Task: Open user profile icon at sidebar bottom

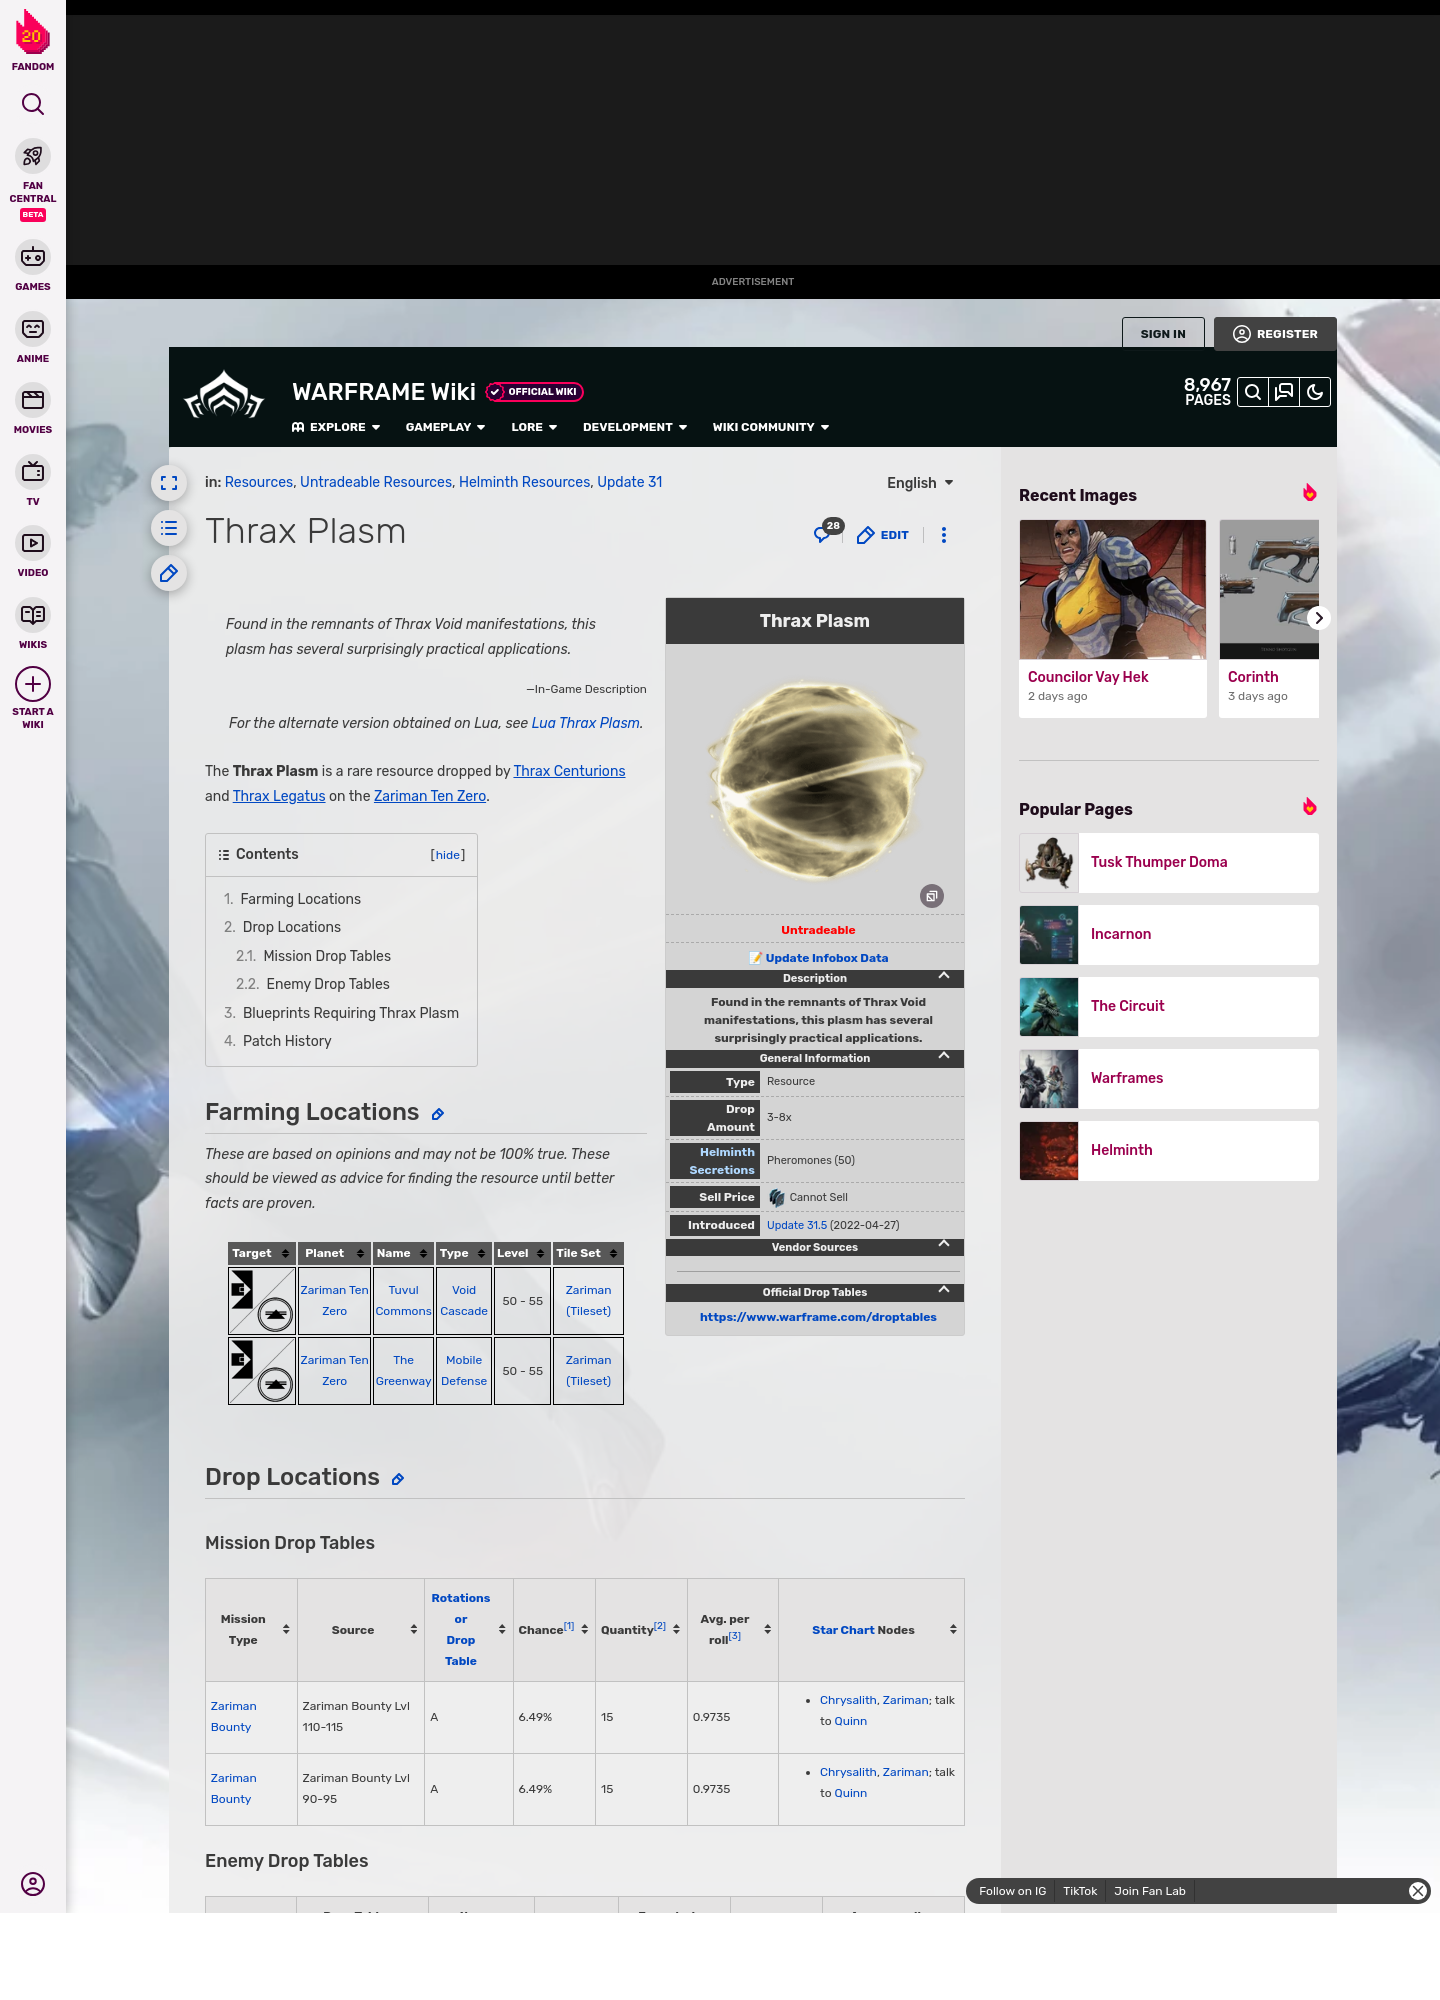Action: 33,1884
